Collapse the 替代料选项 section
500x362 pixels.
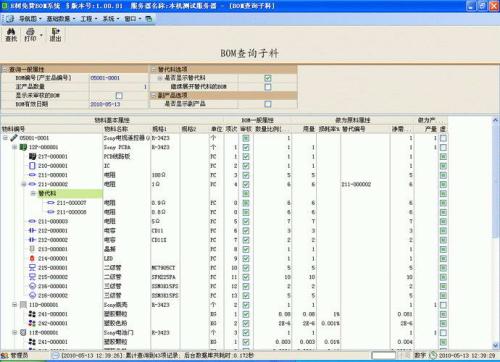pyautogui.click(x=154, y=69)
